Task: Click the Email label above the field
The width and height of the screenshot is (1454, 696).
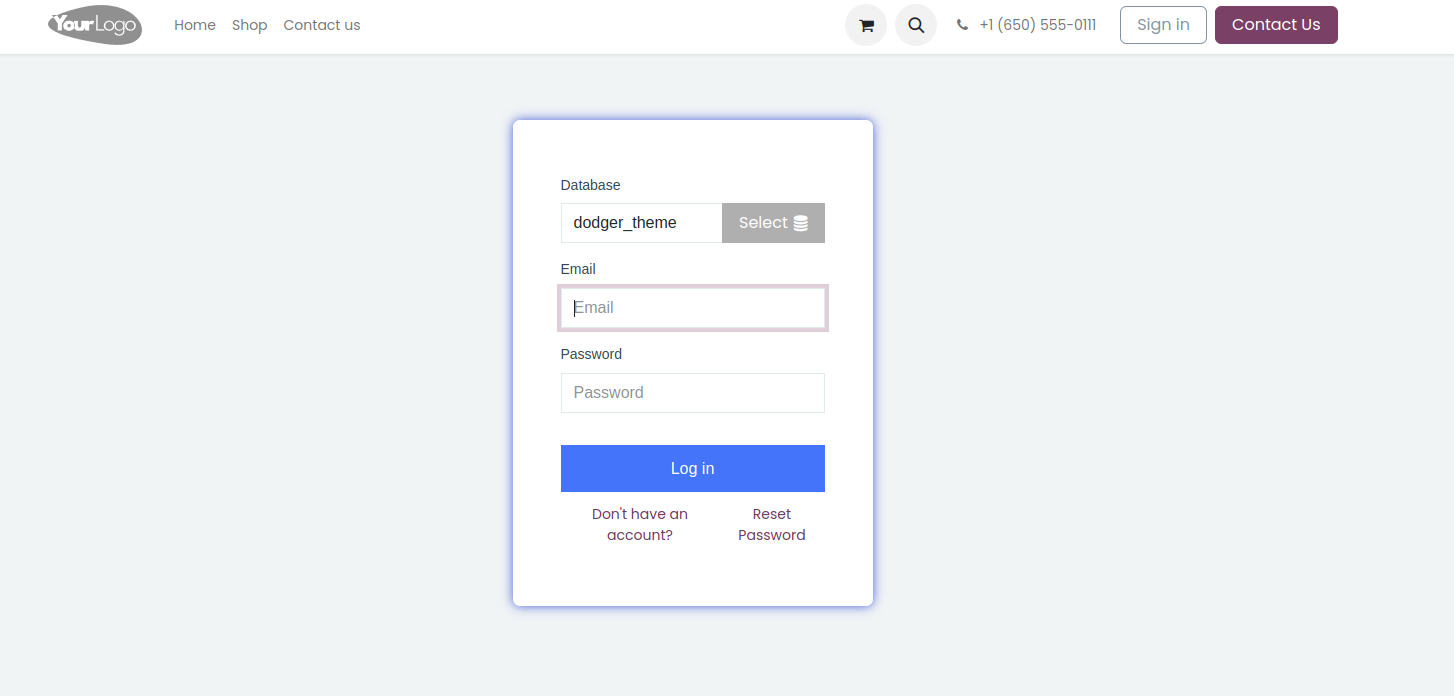Action: coord(578,269)
